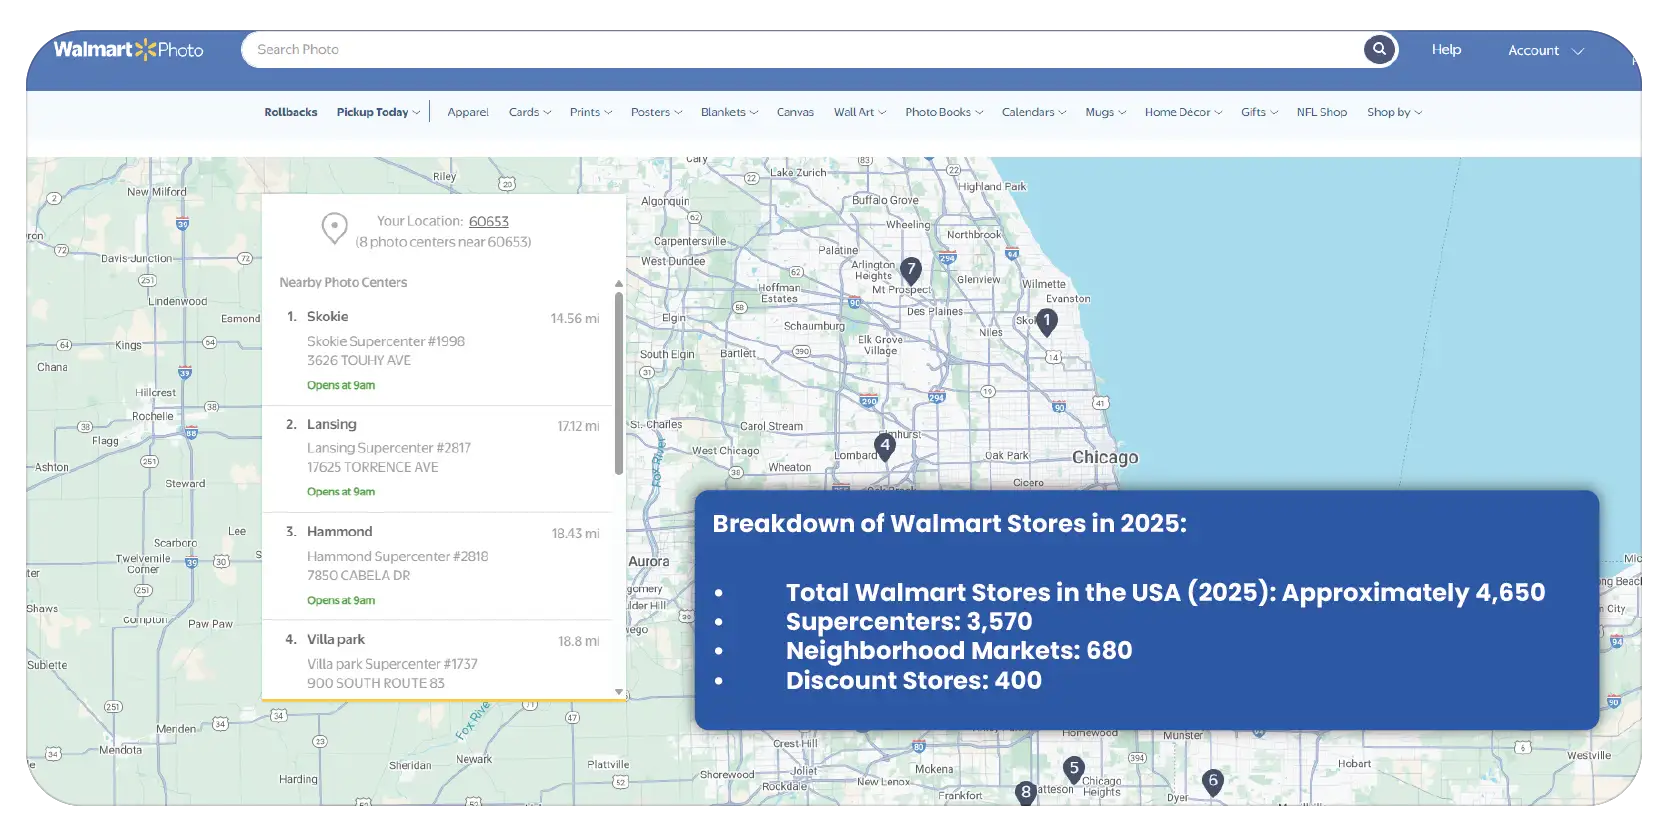Click the Walmart Photo logo
The image size is (1665, 827).
128,49
